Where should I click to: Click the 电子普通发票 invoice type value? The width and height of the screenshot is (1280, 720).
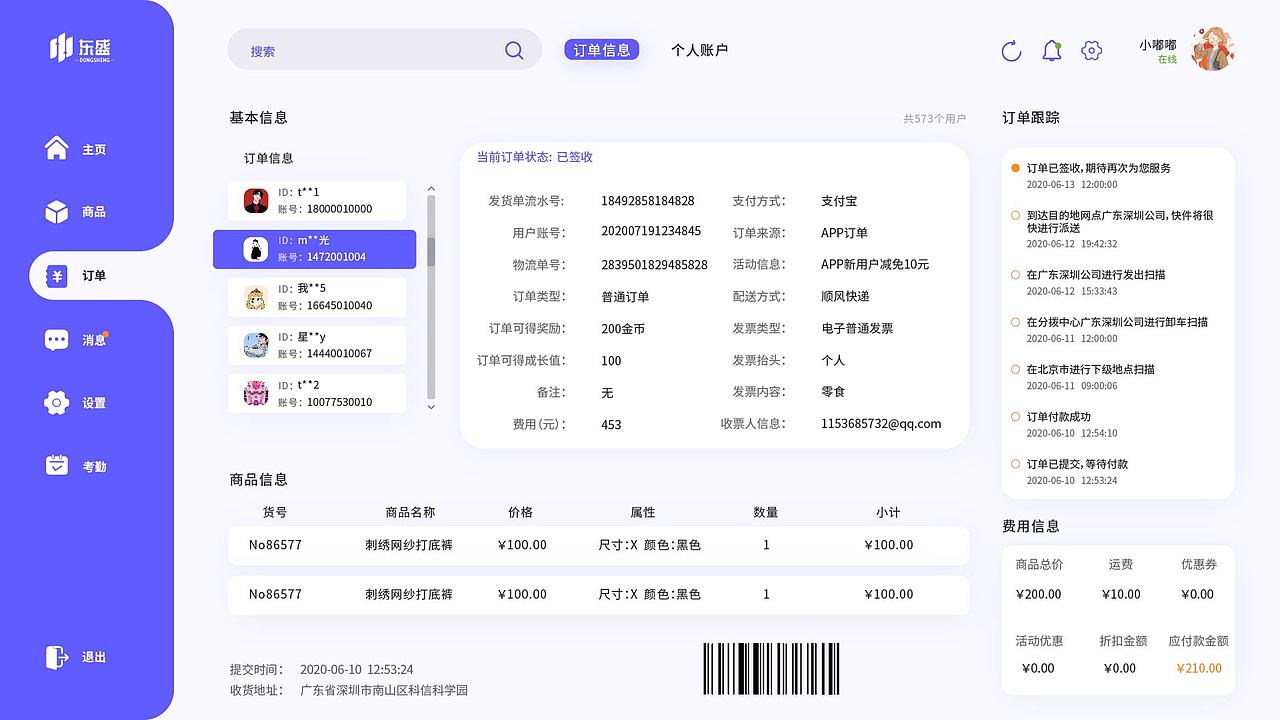pyautogui.click(x=857, y=328)
